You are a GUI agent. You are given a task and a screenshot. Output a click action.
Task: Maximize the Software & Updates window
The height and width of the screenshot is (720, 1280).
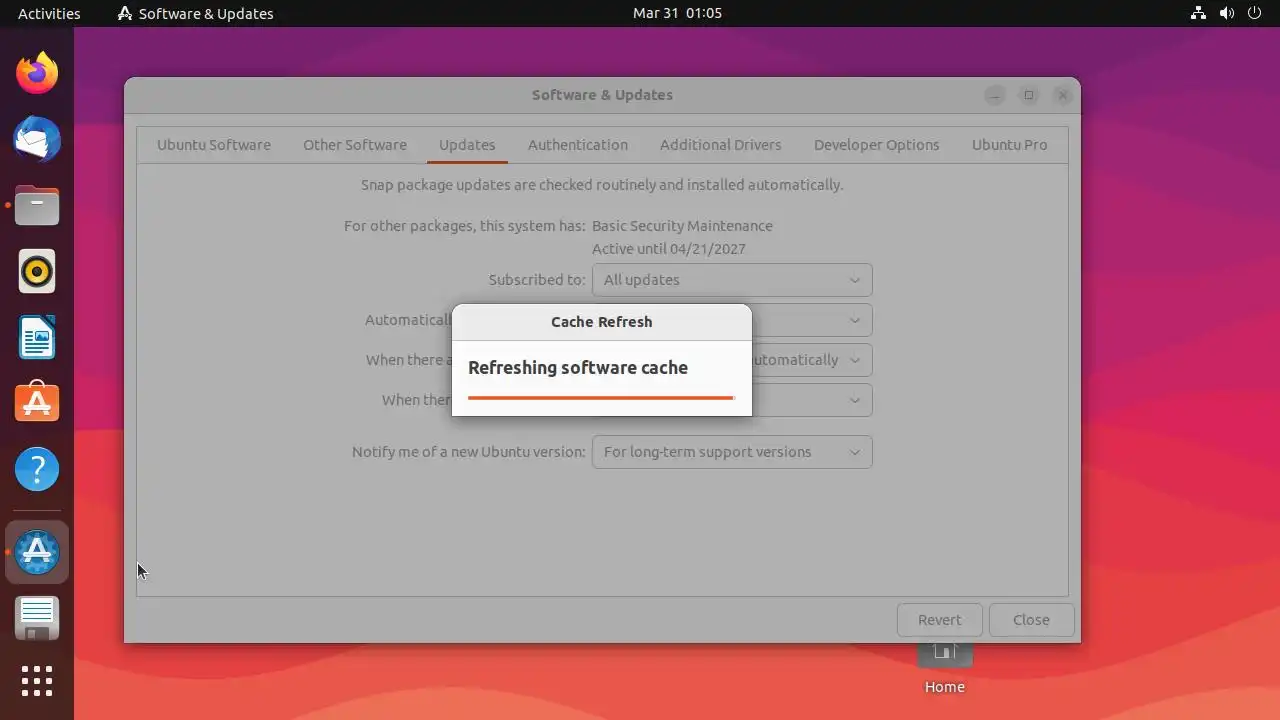tap(1029, 95)
